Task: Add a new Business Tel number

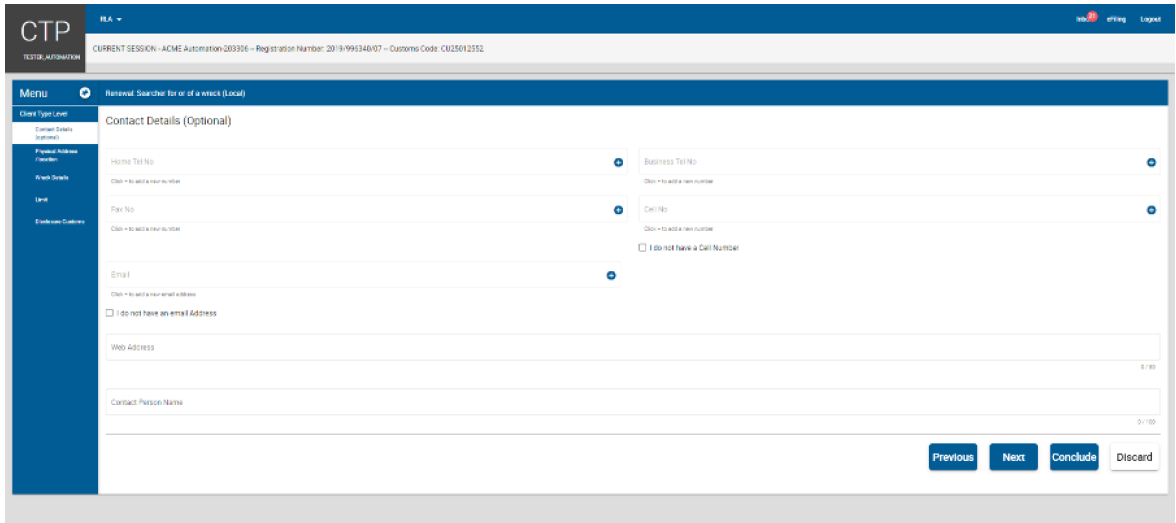Action: pos(1151,162)
